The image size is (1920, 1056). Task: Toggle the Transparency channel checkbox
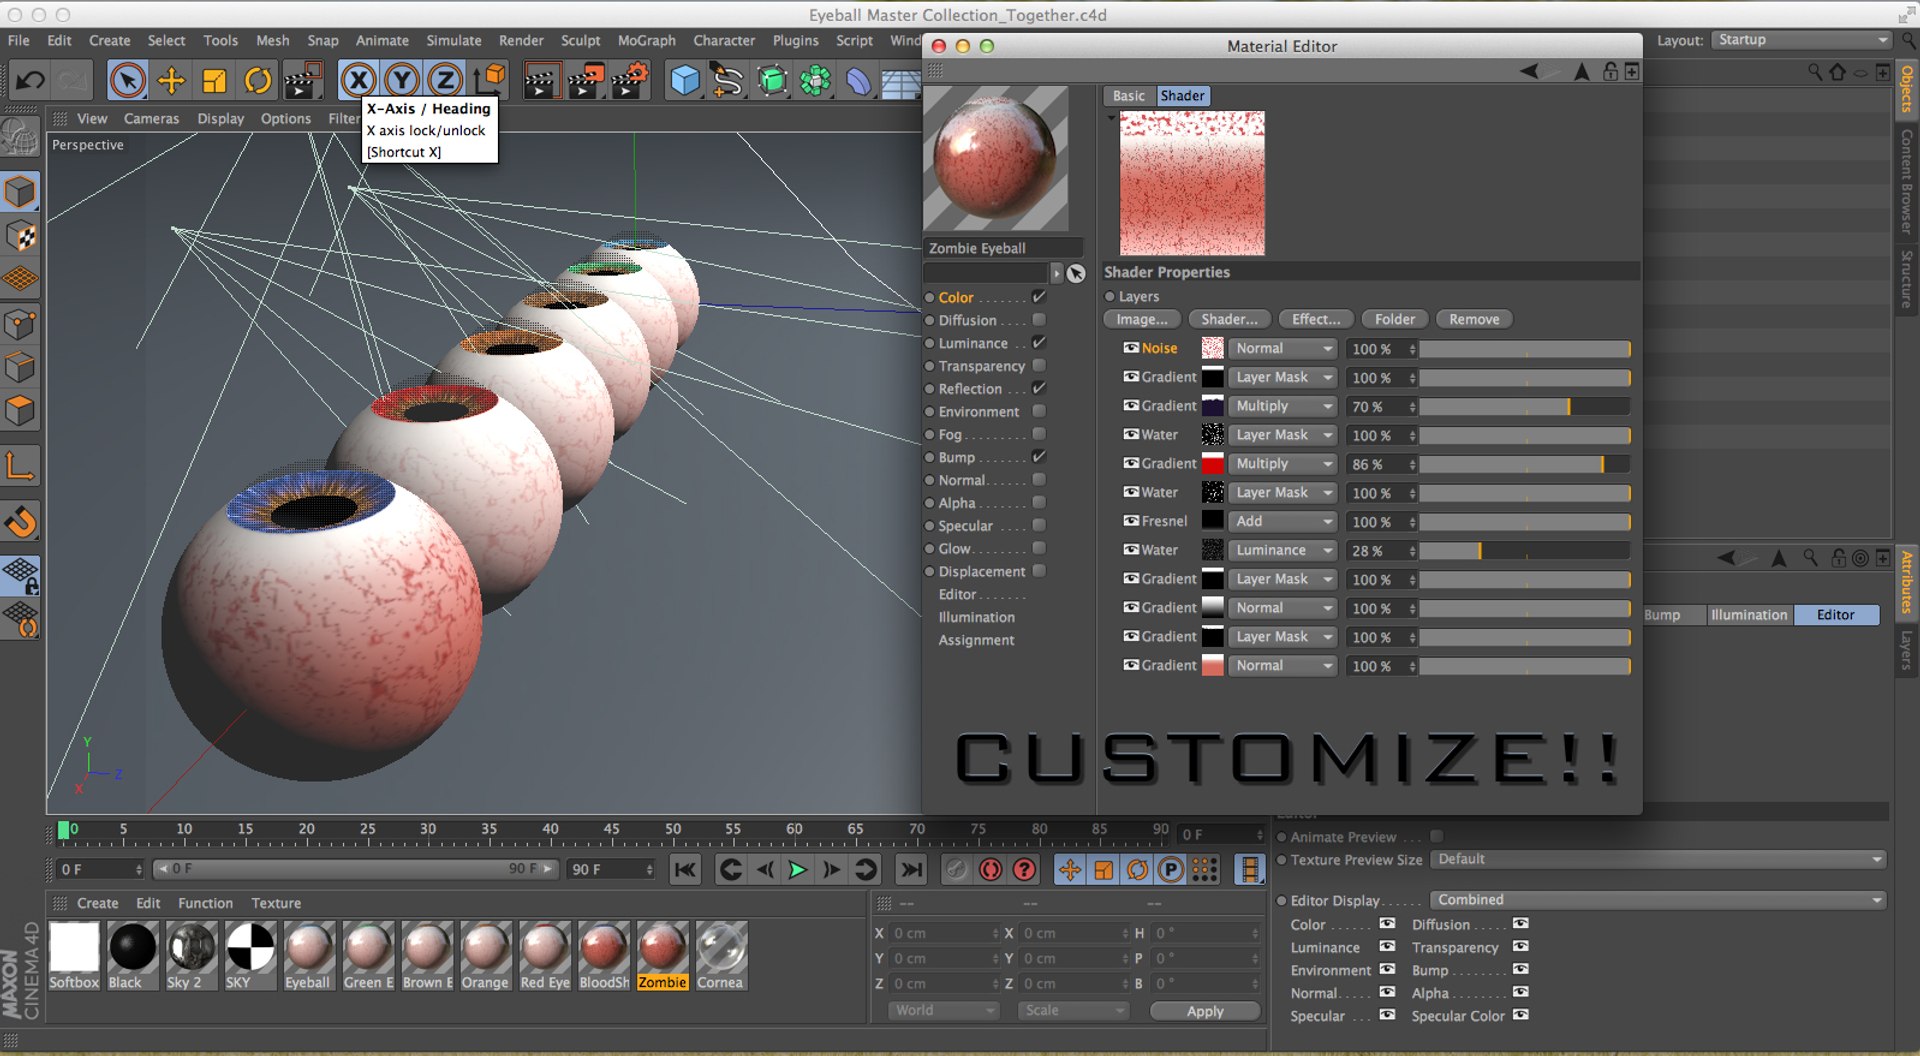1039,366
